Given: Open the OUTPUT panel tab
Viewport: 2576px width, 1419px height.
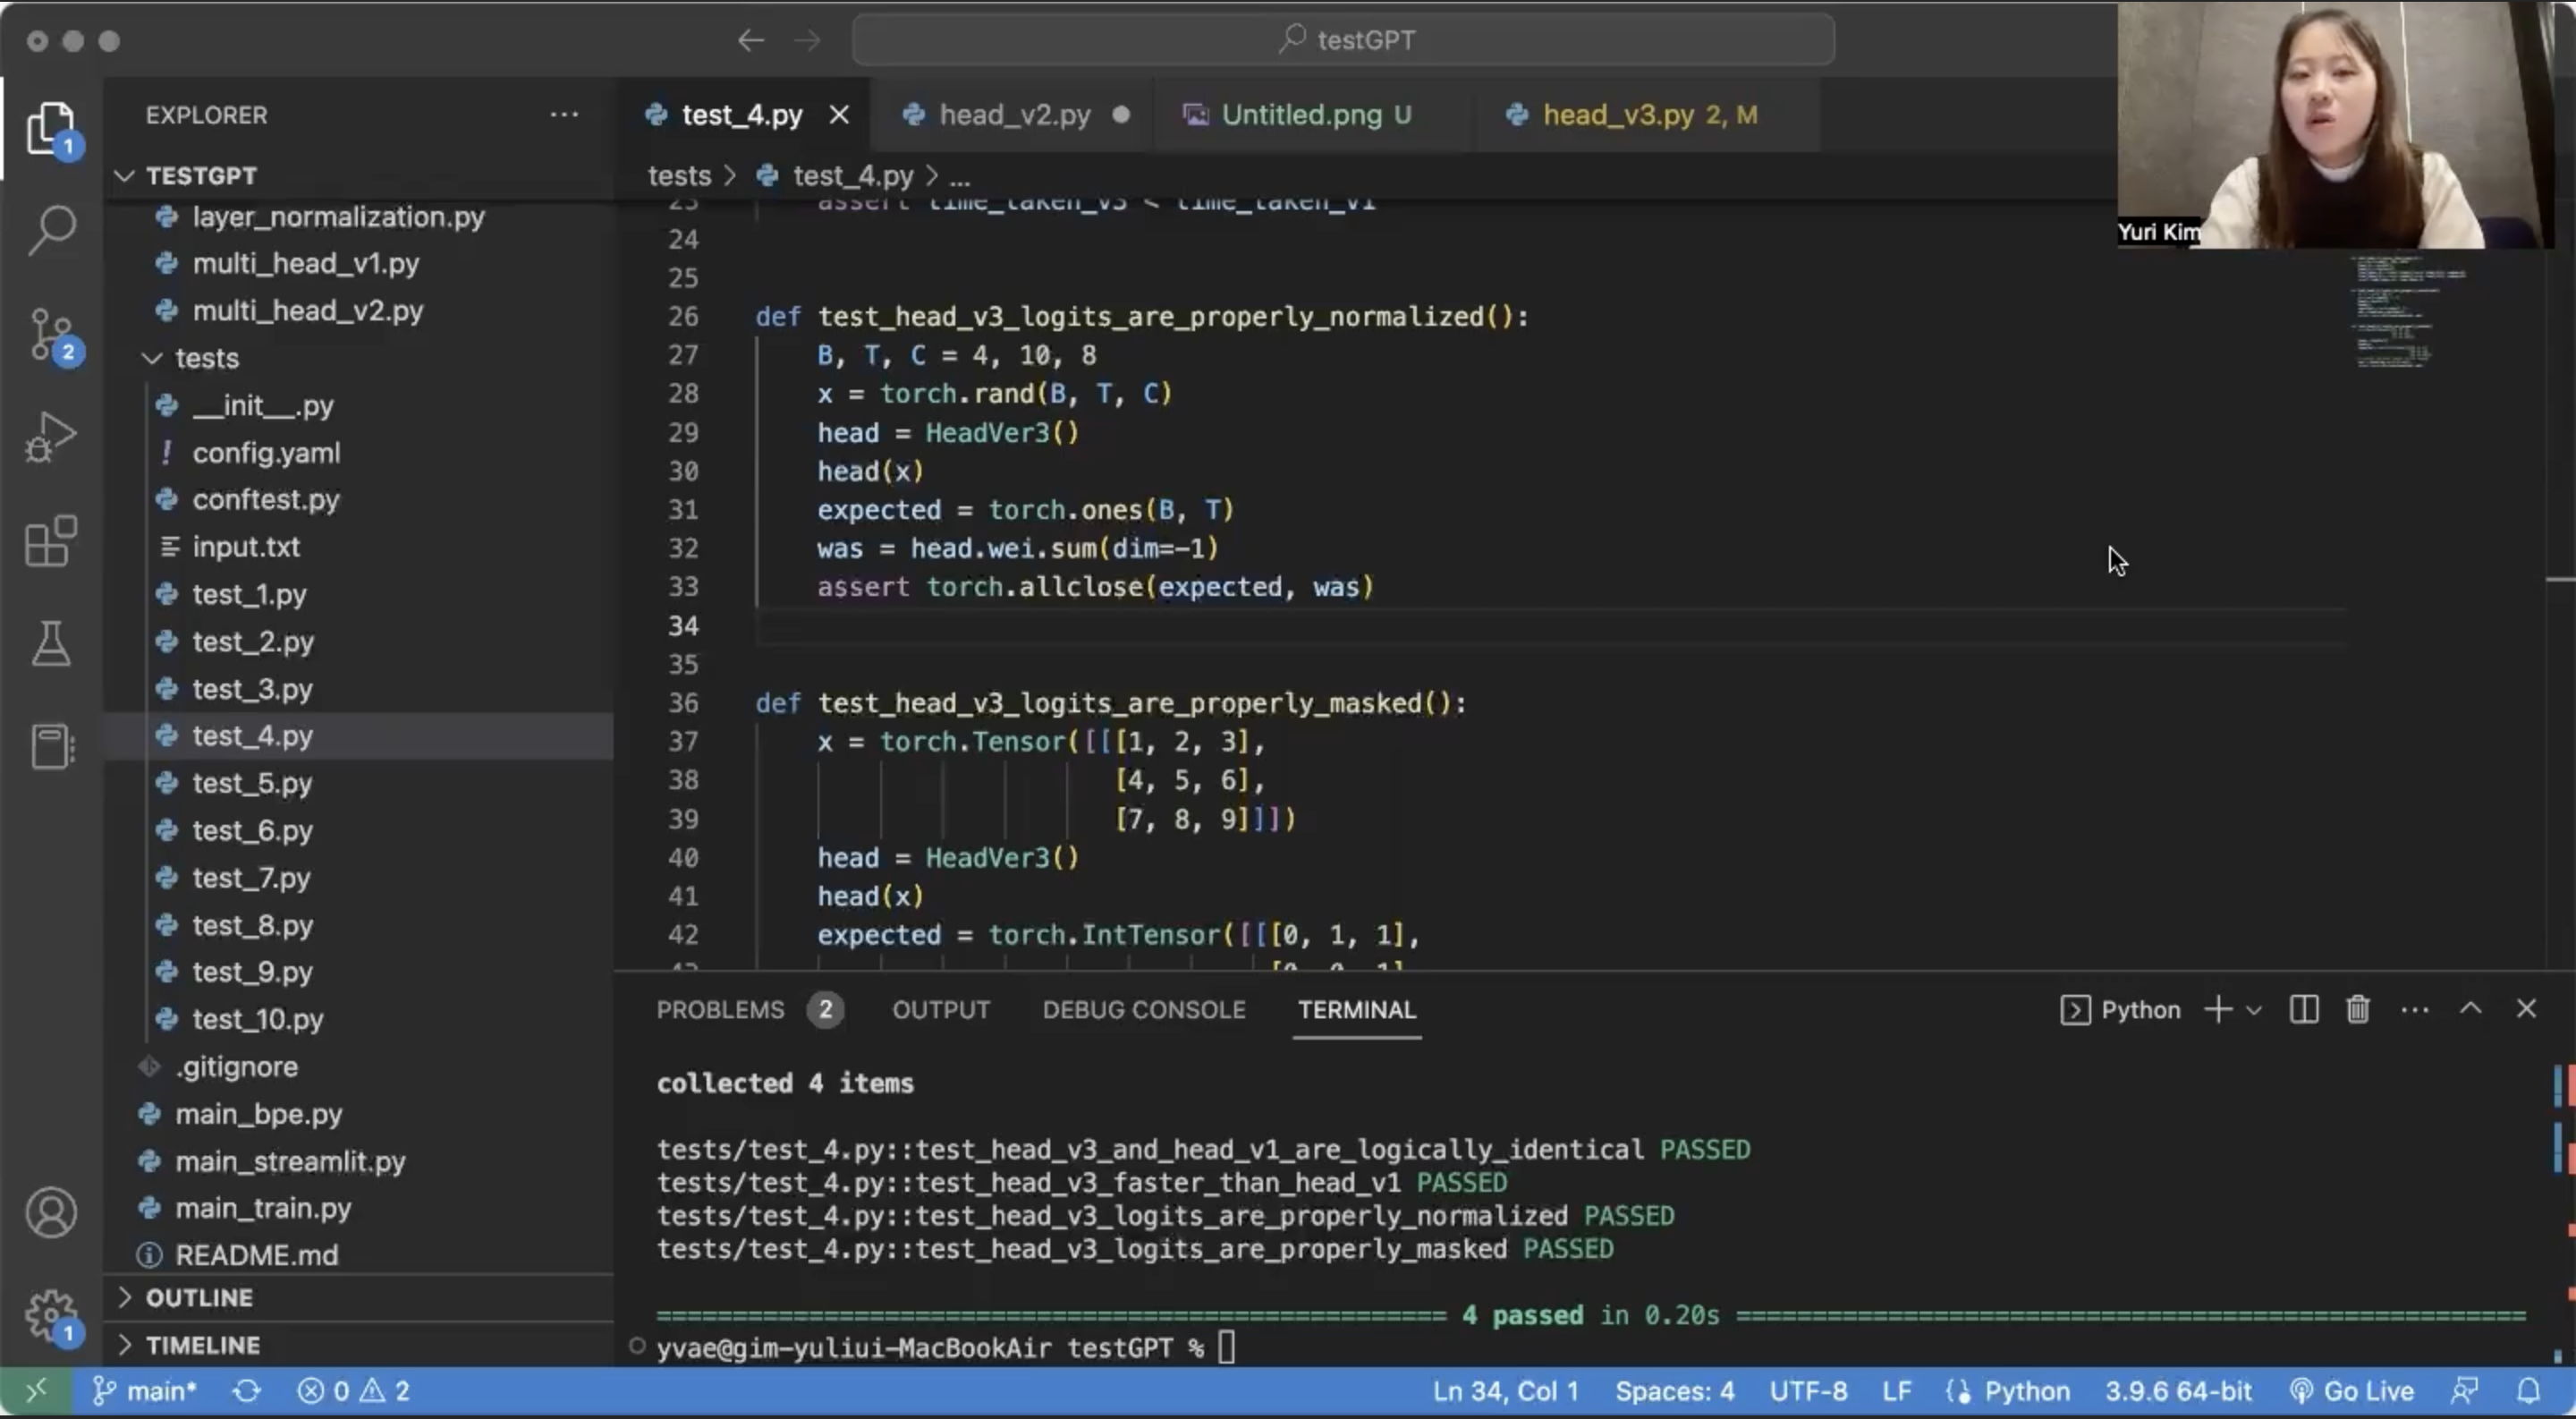Looking at the screenshot, I should click(x=941, y=1010).
